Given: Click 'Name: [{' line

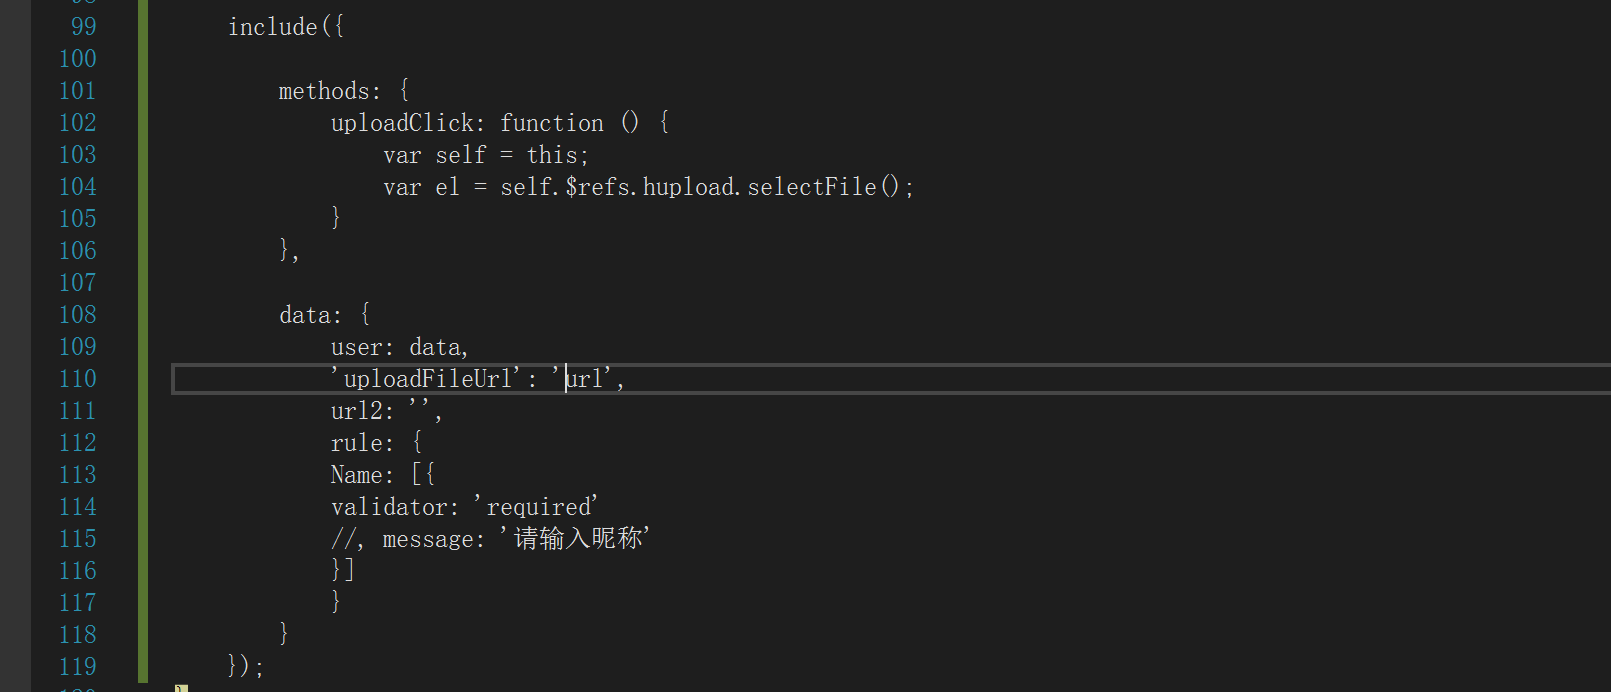Looking at the screenshot, I should point(383,475).
